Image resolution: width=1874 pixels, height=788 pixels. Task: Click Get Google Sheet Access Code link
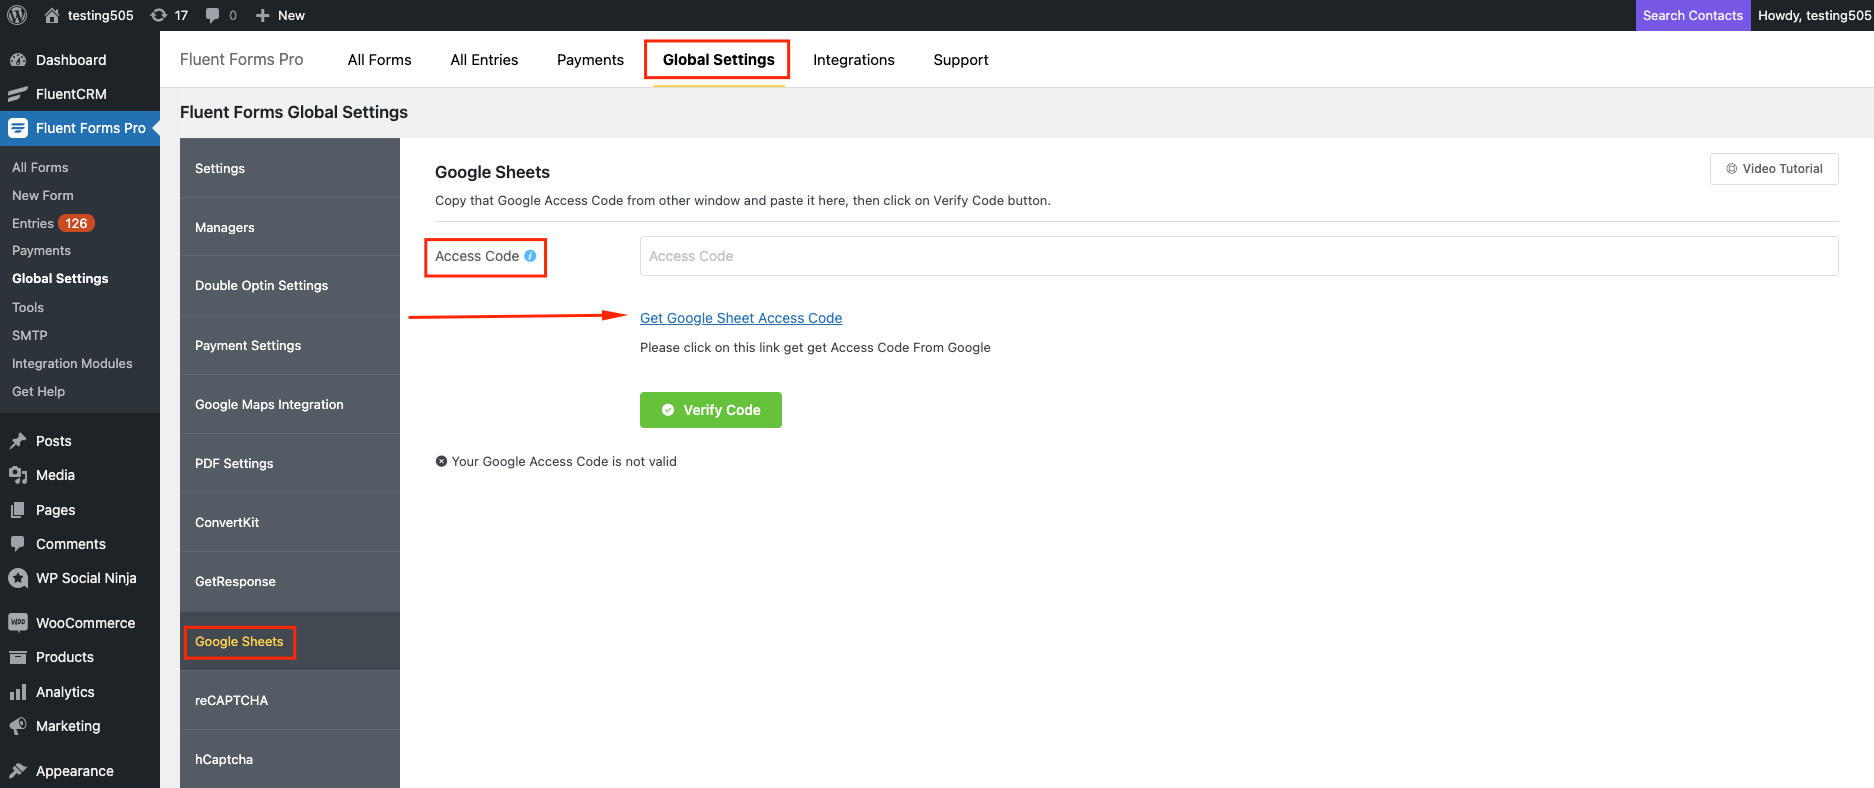[741, 318]
